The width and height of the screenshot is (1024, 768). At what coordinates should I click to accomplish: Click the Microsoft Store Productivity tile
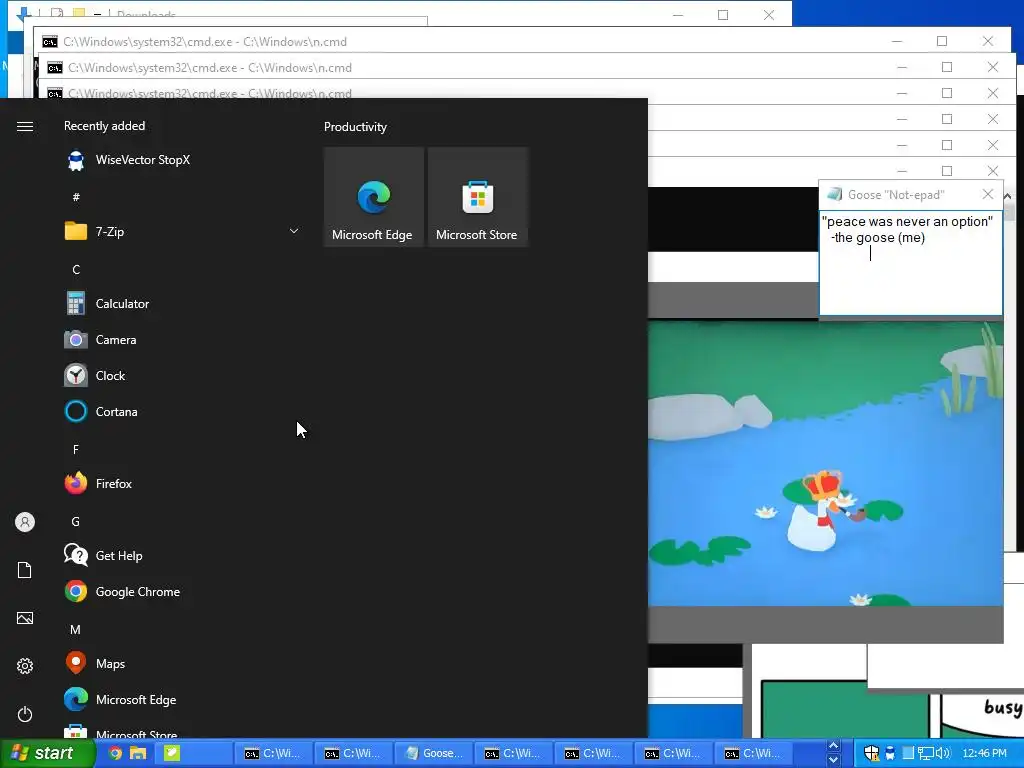(x=477, y=197)
